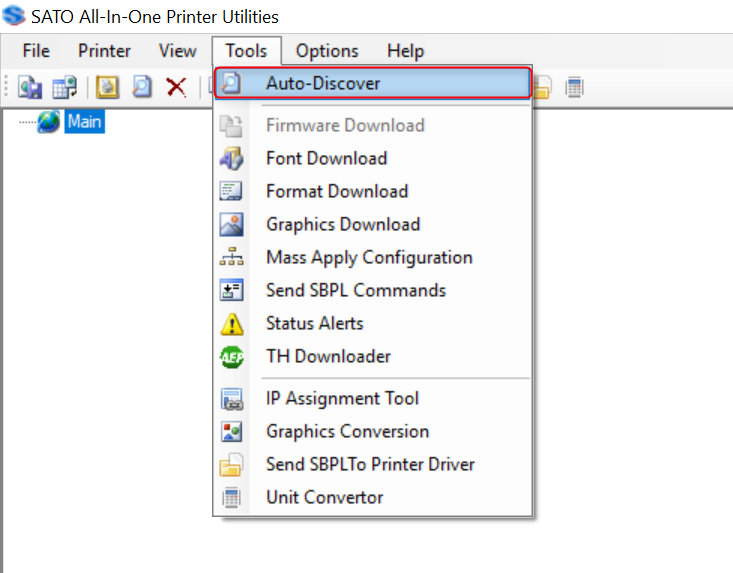Screen dimensions: 733x573
Task: Click the Status Alerts warning icon
Action: pyautogui.click(x=231, y=323)
